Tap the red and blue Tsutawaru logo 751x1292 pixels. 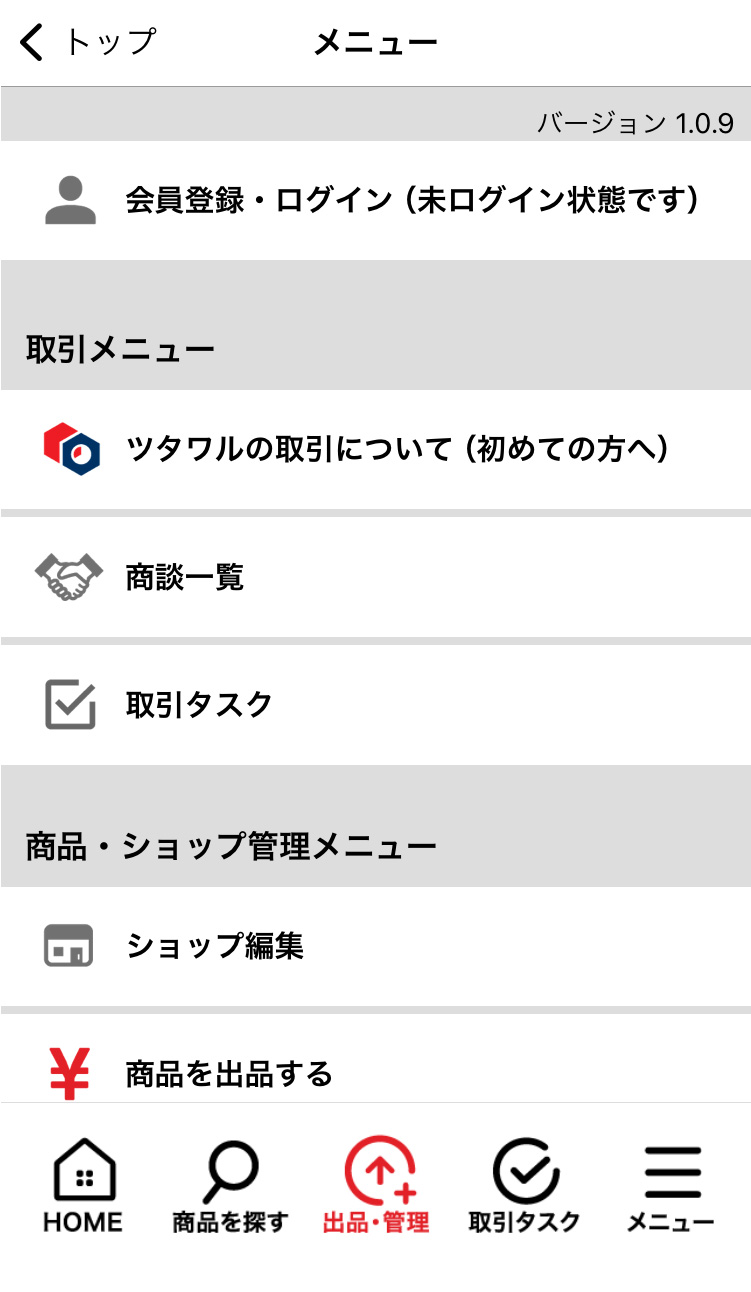coord(70,449)
